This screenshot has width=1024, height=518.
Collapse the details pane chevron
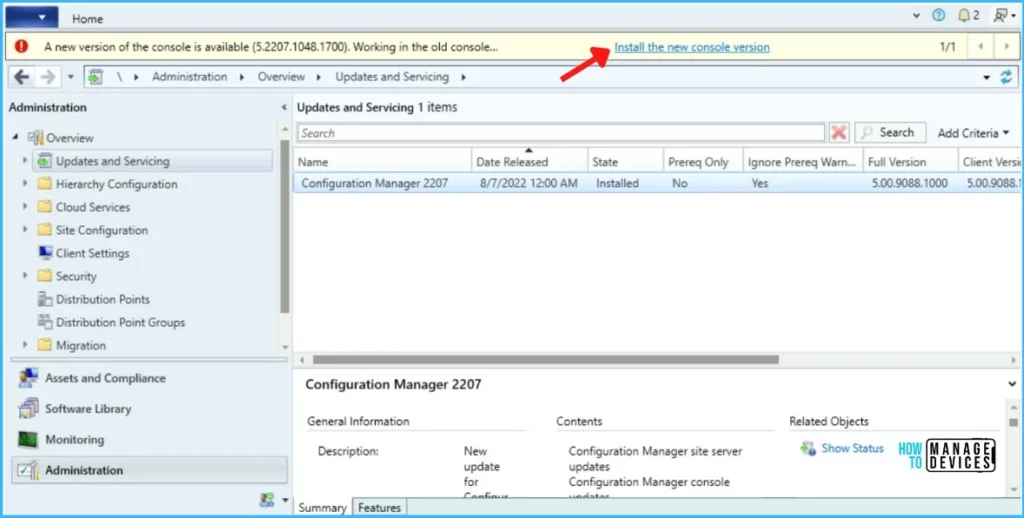pos(1012,384)
